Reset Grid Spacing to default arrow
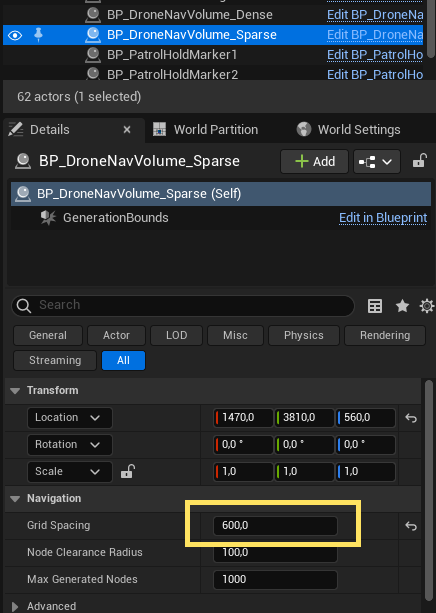This screenshot has width=436, height=613. click(x=411, y=526)
